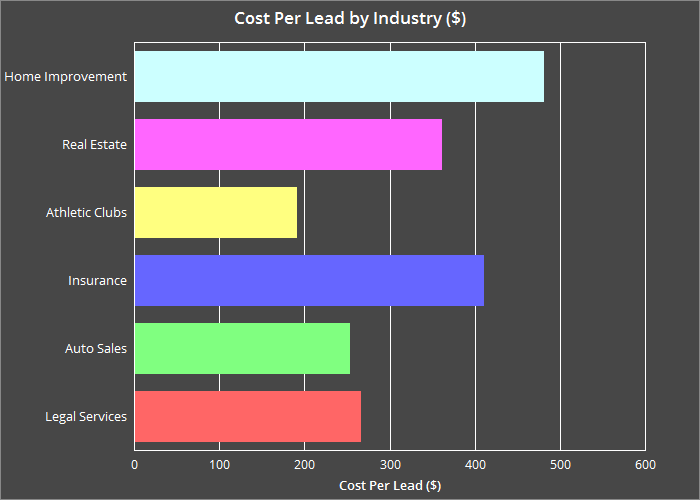Click the Athletic Clubs axis label
The image size is (700, 500).
(86, 213)
